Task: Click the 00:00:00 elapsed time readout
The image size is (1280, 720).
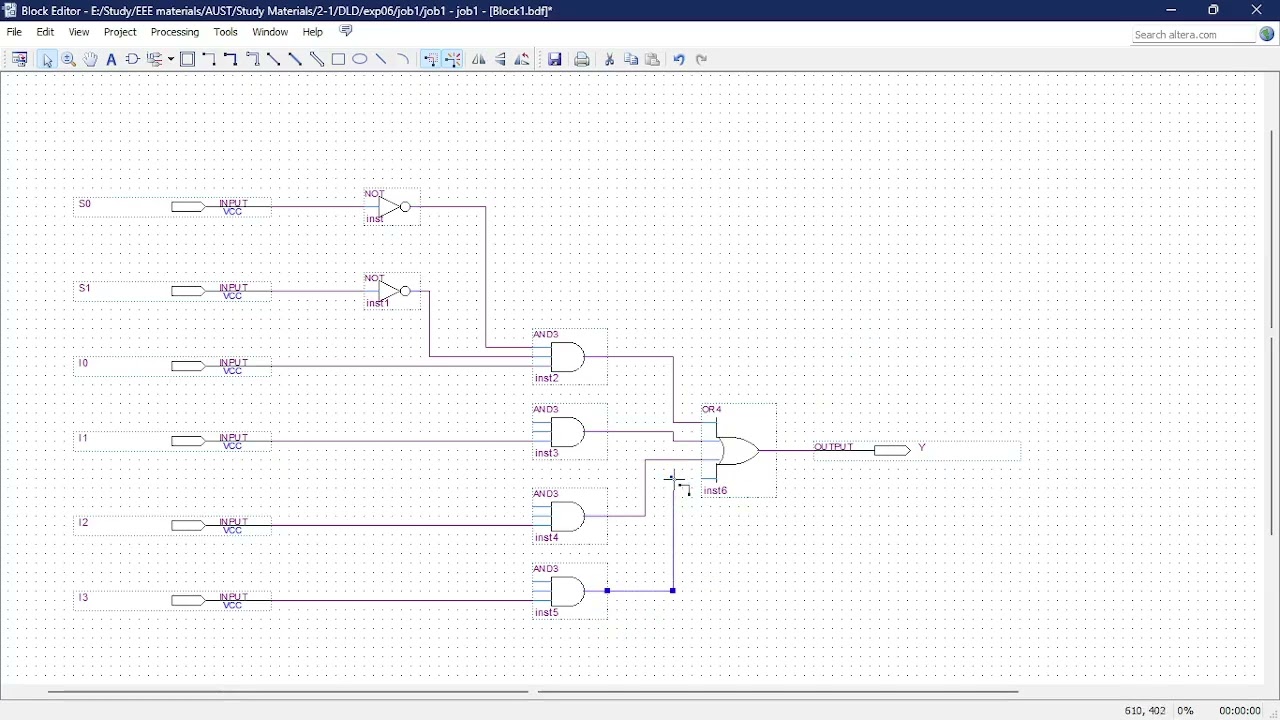Action: click(1240, 711)
